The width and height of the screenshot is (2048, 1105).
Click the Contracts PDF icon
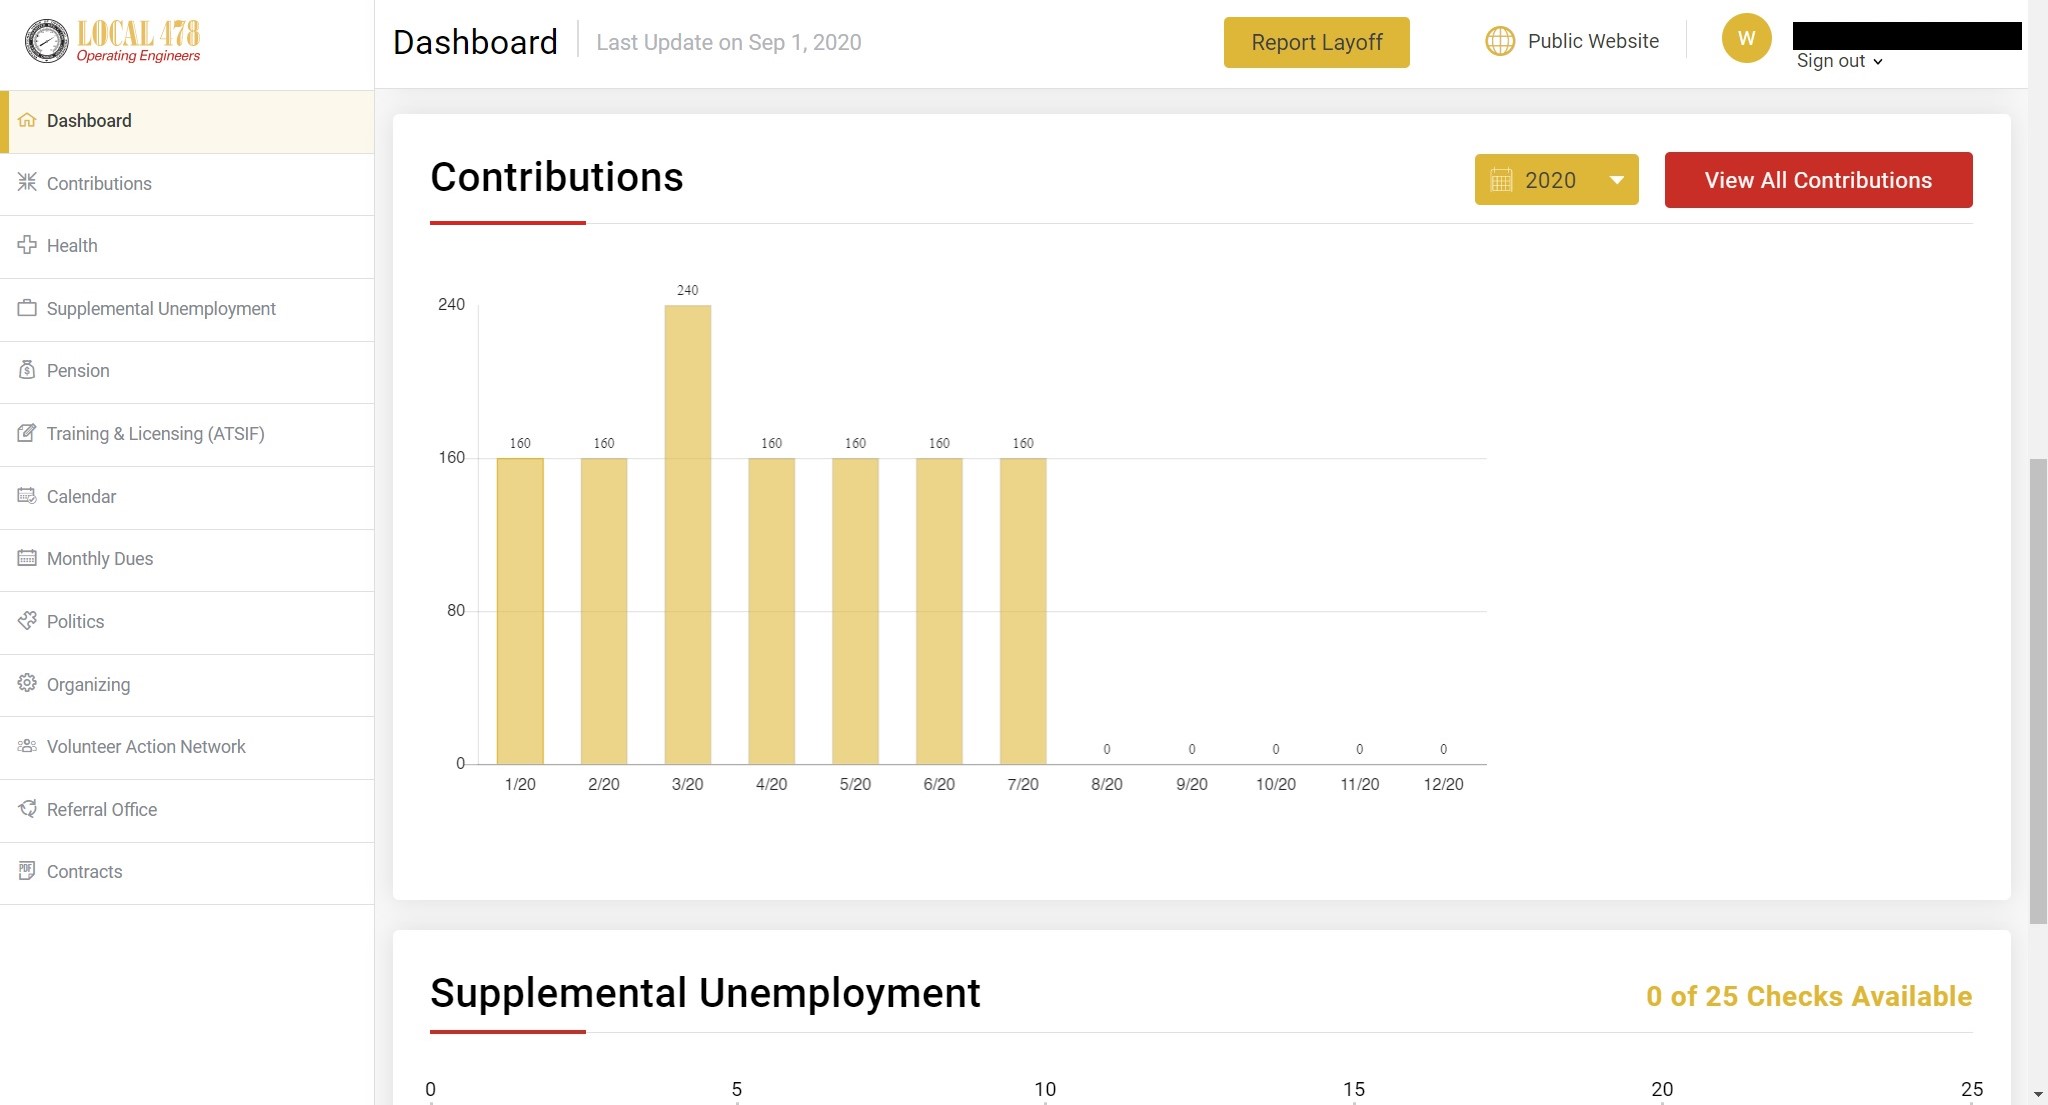click(27, 871)
